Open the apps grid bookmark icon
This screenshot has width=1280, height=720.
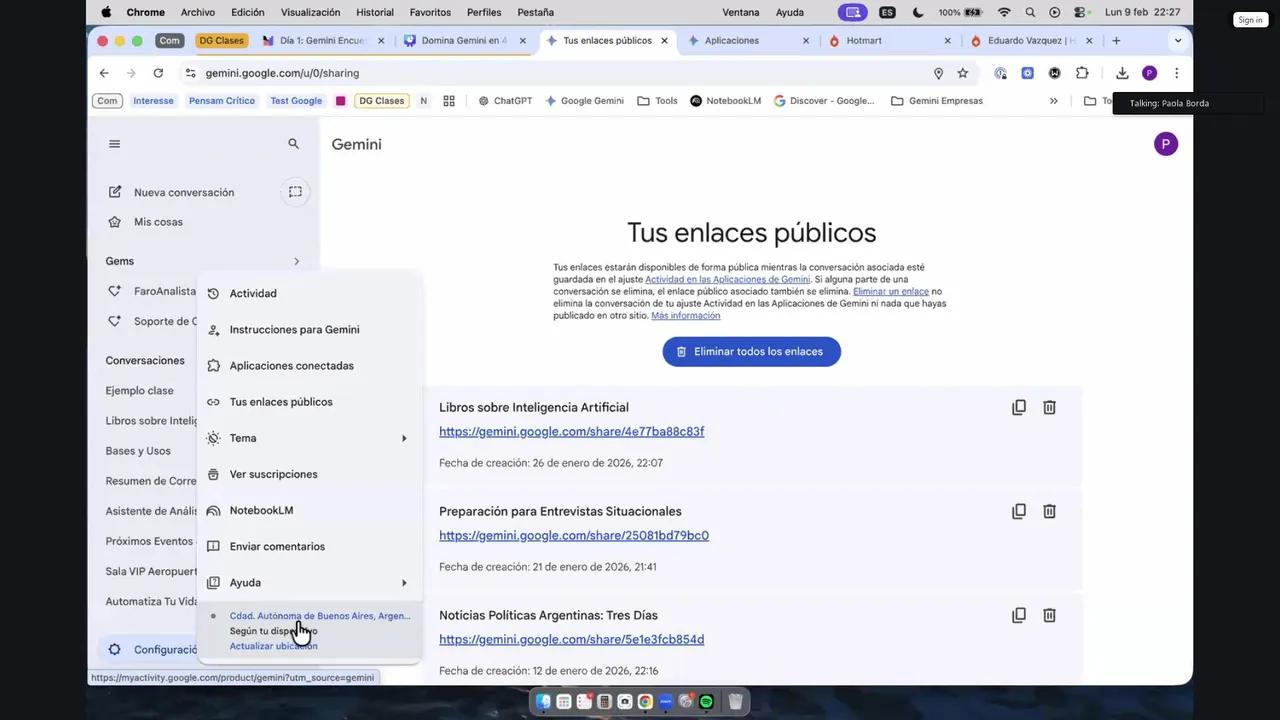click(x=449, y=101)
